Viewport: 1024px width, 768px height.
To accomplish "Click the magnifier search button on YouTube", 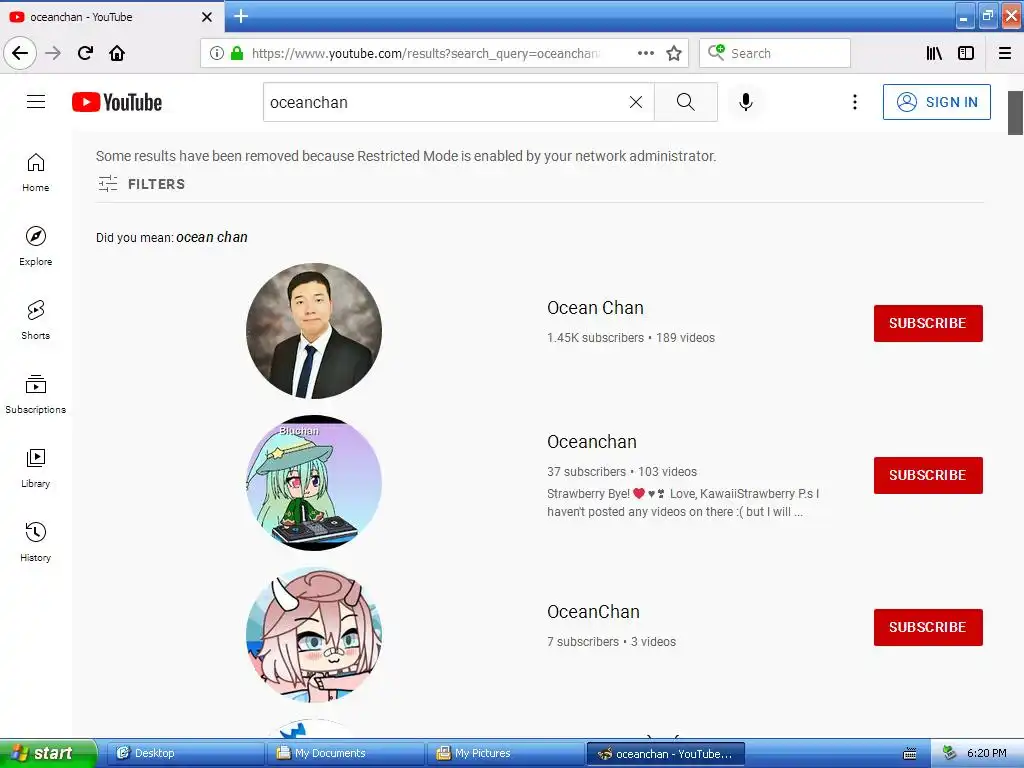I will [686, 102].
